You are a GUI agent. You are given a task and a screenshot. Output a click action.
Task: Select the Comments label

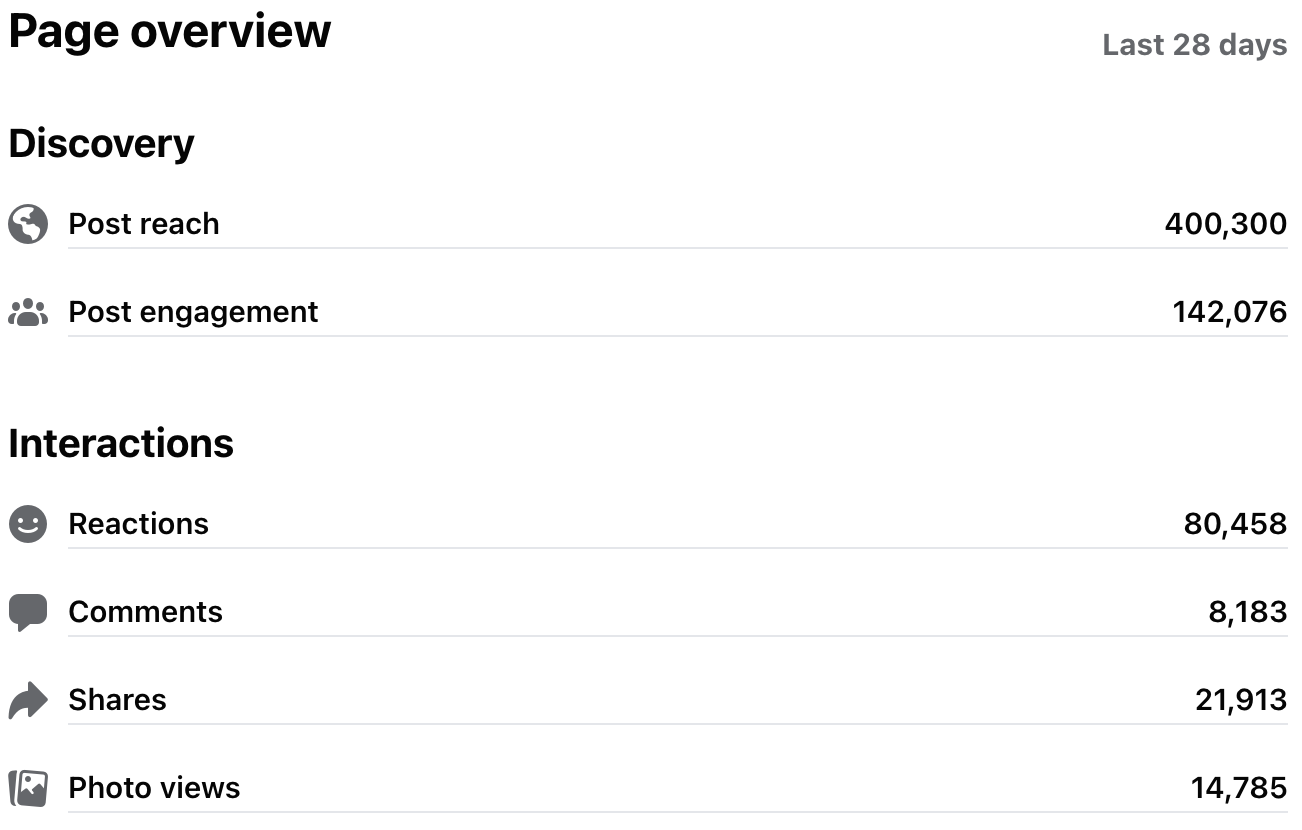[x=146, y=612]
